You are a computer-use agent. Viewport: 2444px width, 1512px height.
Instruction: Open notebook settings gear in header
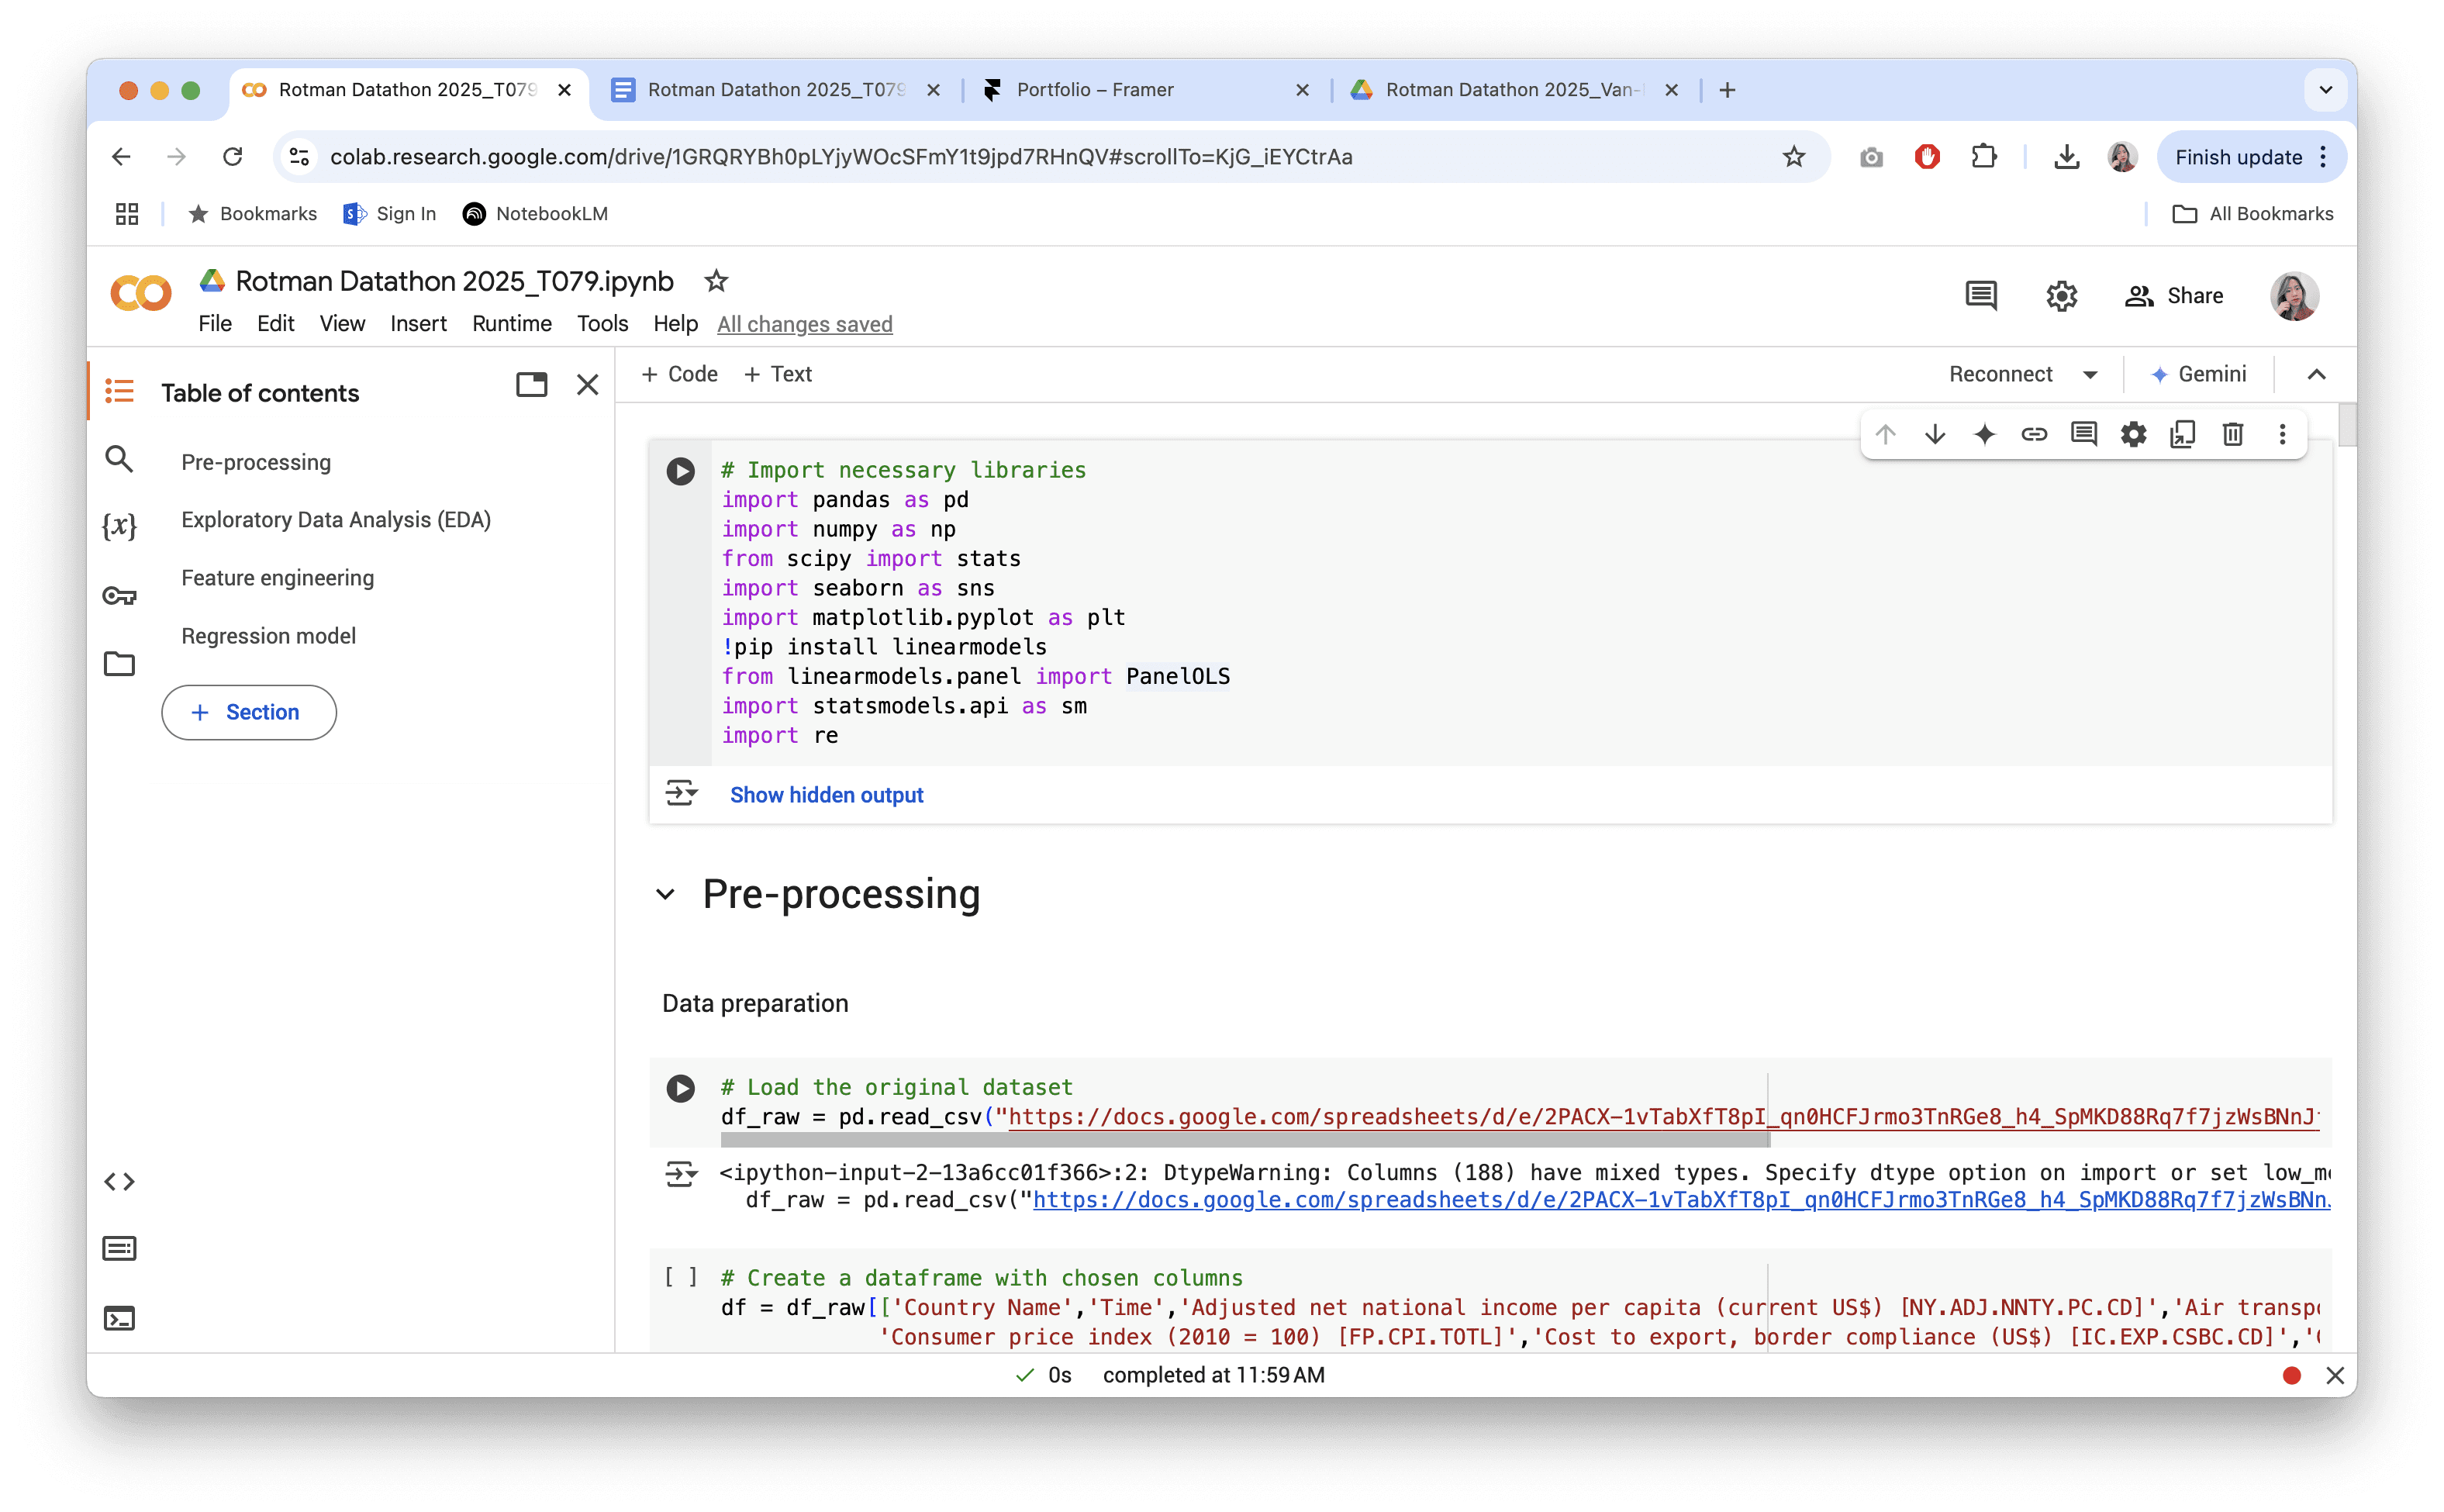pyautogui.click(x=2061, y=296)
